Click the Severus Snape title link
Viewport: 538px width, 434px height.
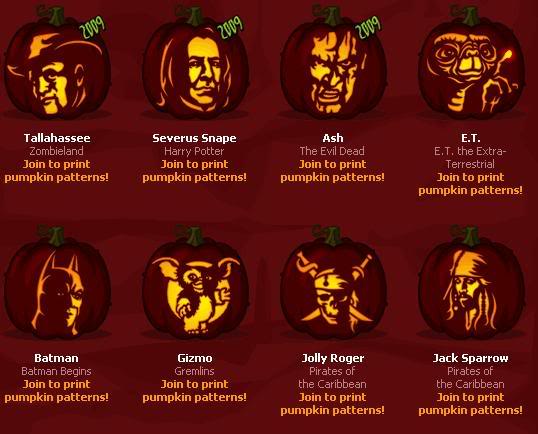pos(195,138)
